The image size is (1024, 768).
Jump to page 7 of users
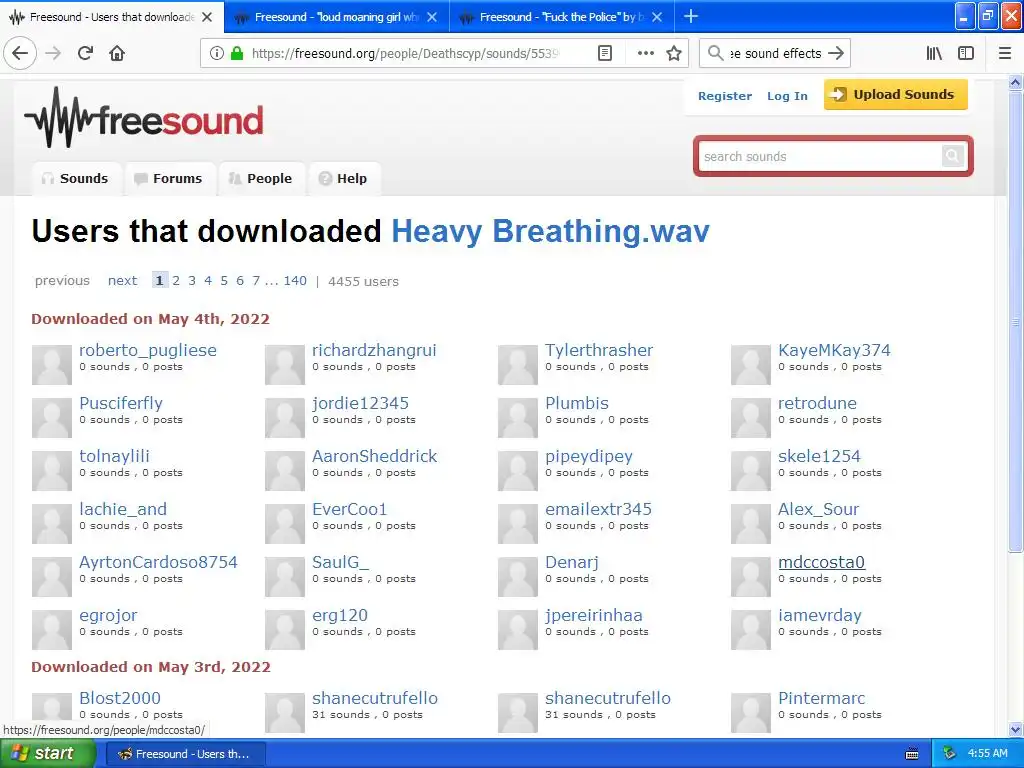pos(256,281)
